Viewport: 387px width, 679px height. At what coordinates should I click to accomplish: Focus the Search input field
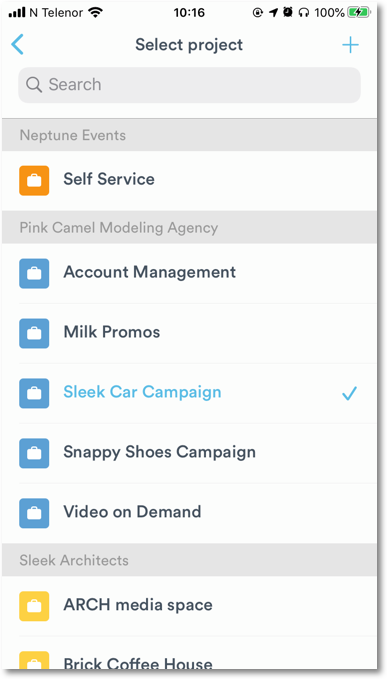[x=189, y=85]
